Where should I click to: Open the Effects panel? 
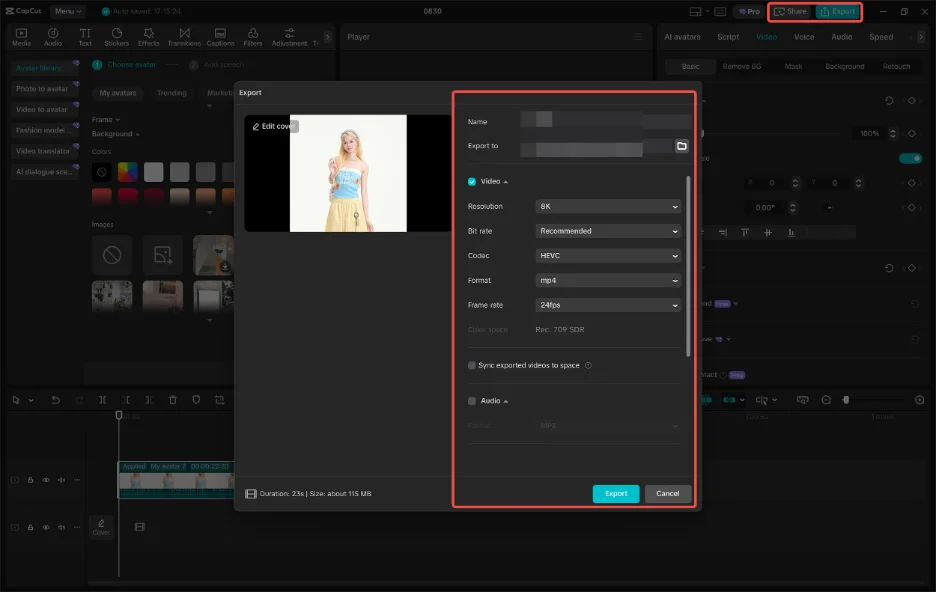(149, 37)
